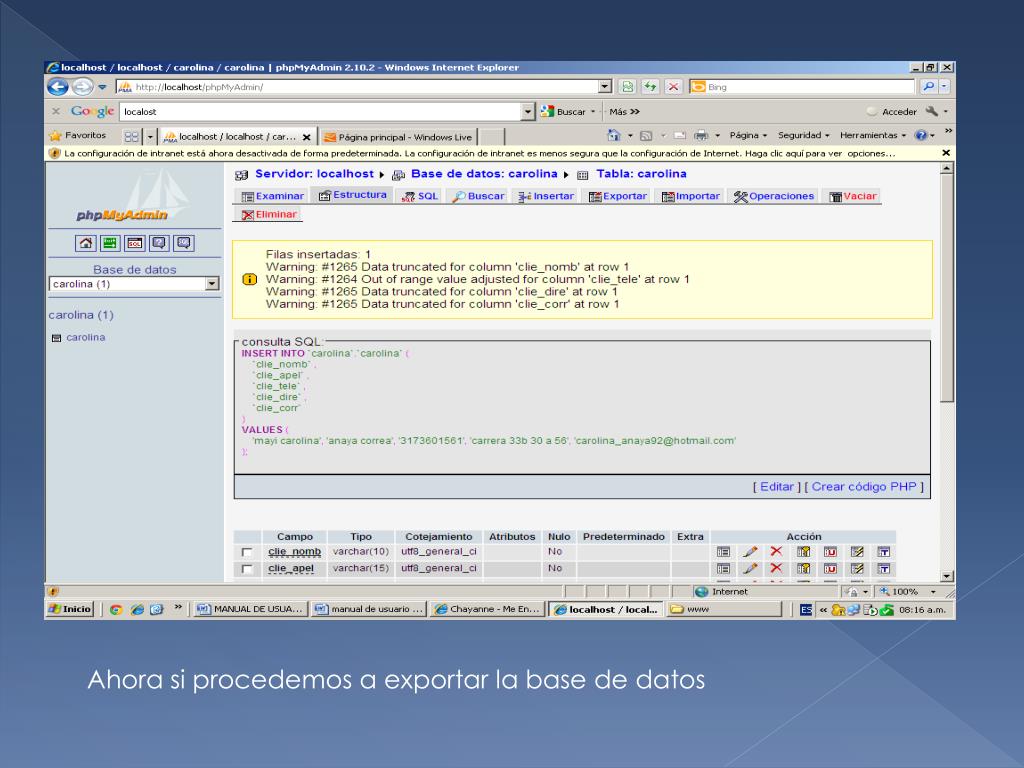Click the Editar link
The image size is (1024, 768).
pos(776,487)
